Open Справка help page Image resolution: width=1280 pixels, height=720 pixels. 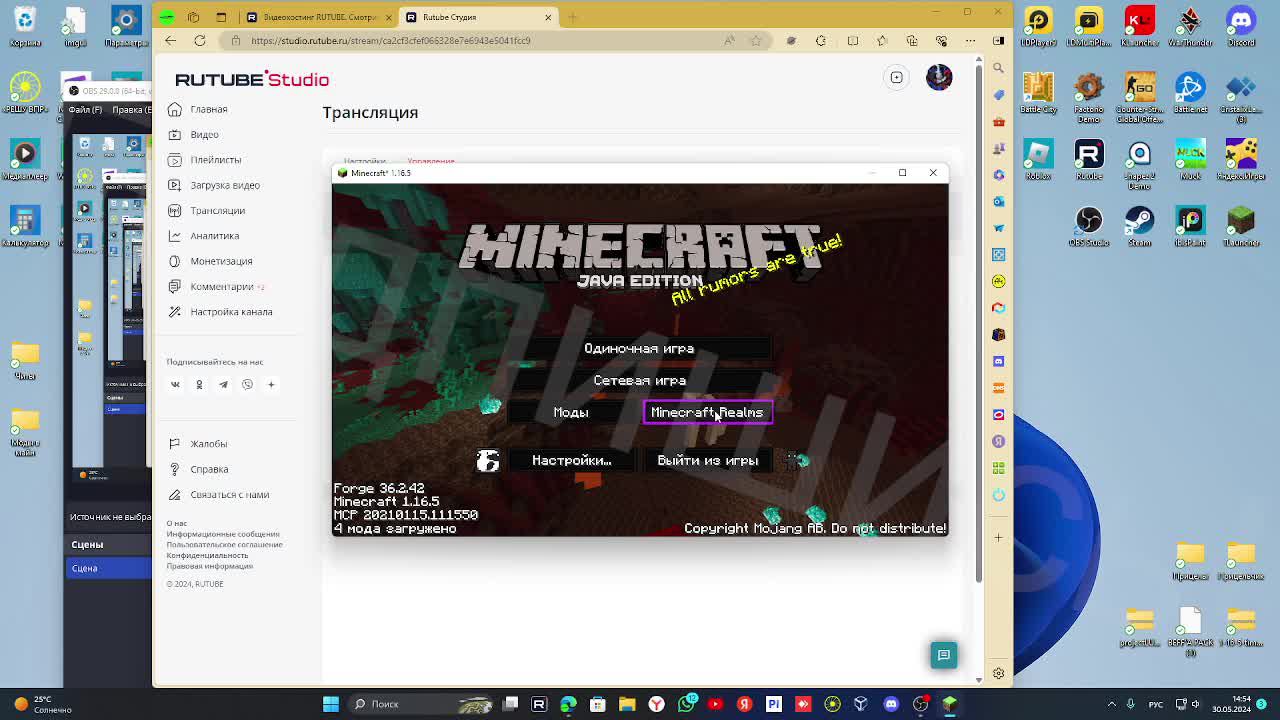click(x=198, y=469)
